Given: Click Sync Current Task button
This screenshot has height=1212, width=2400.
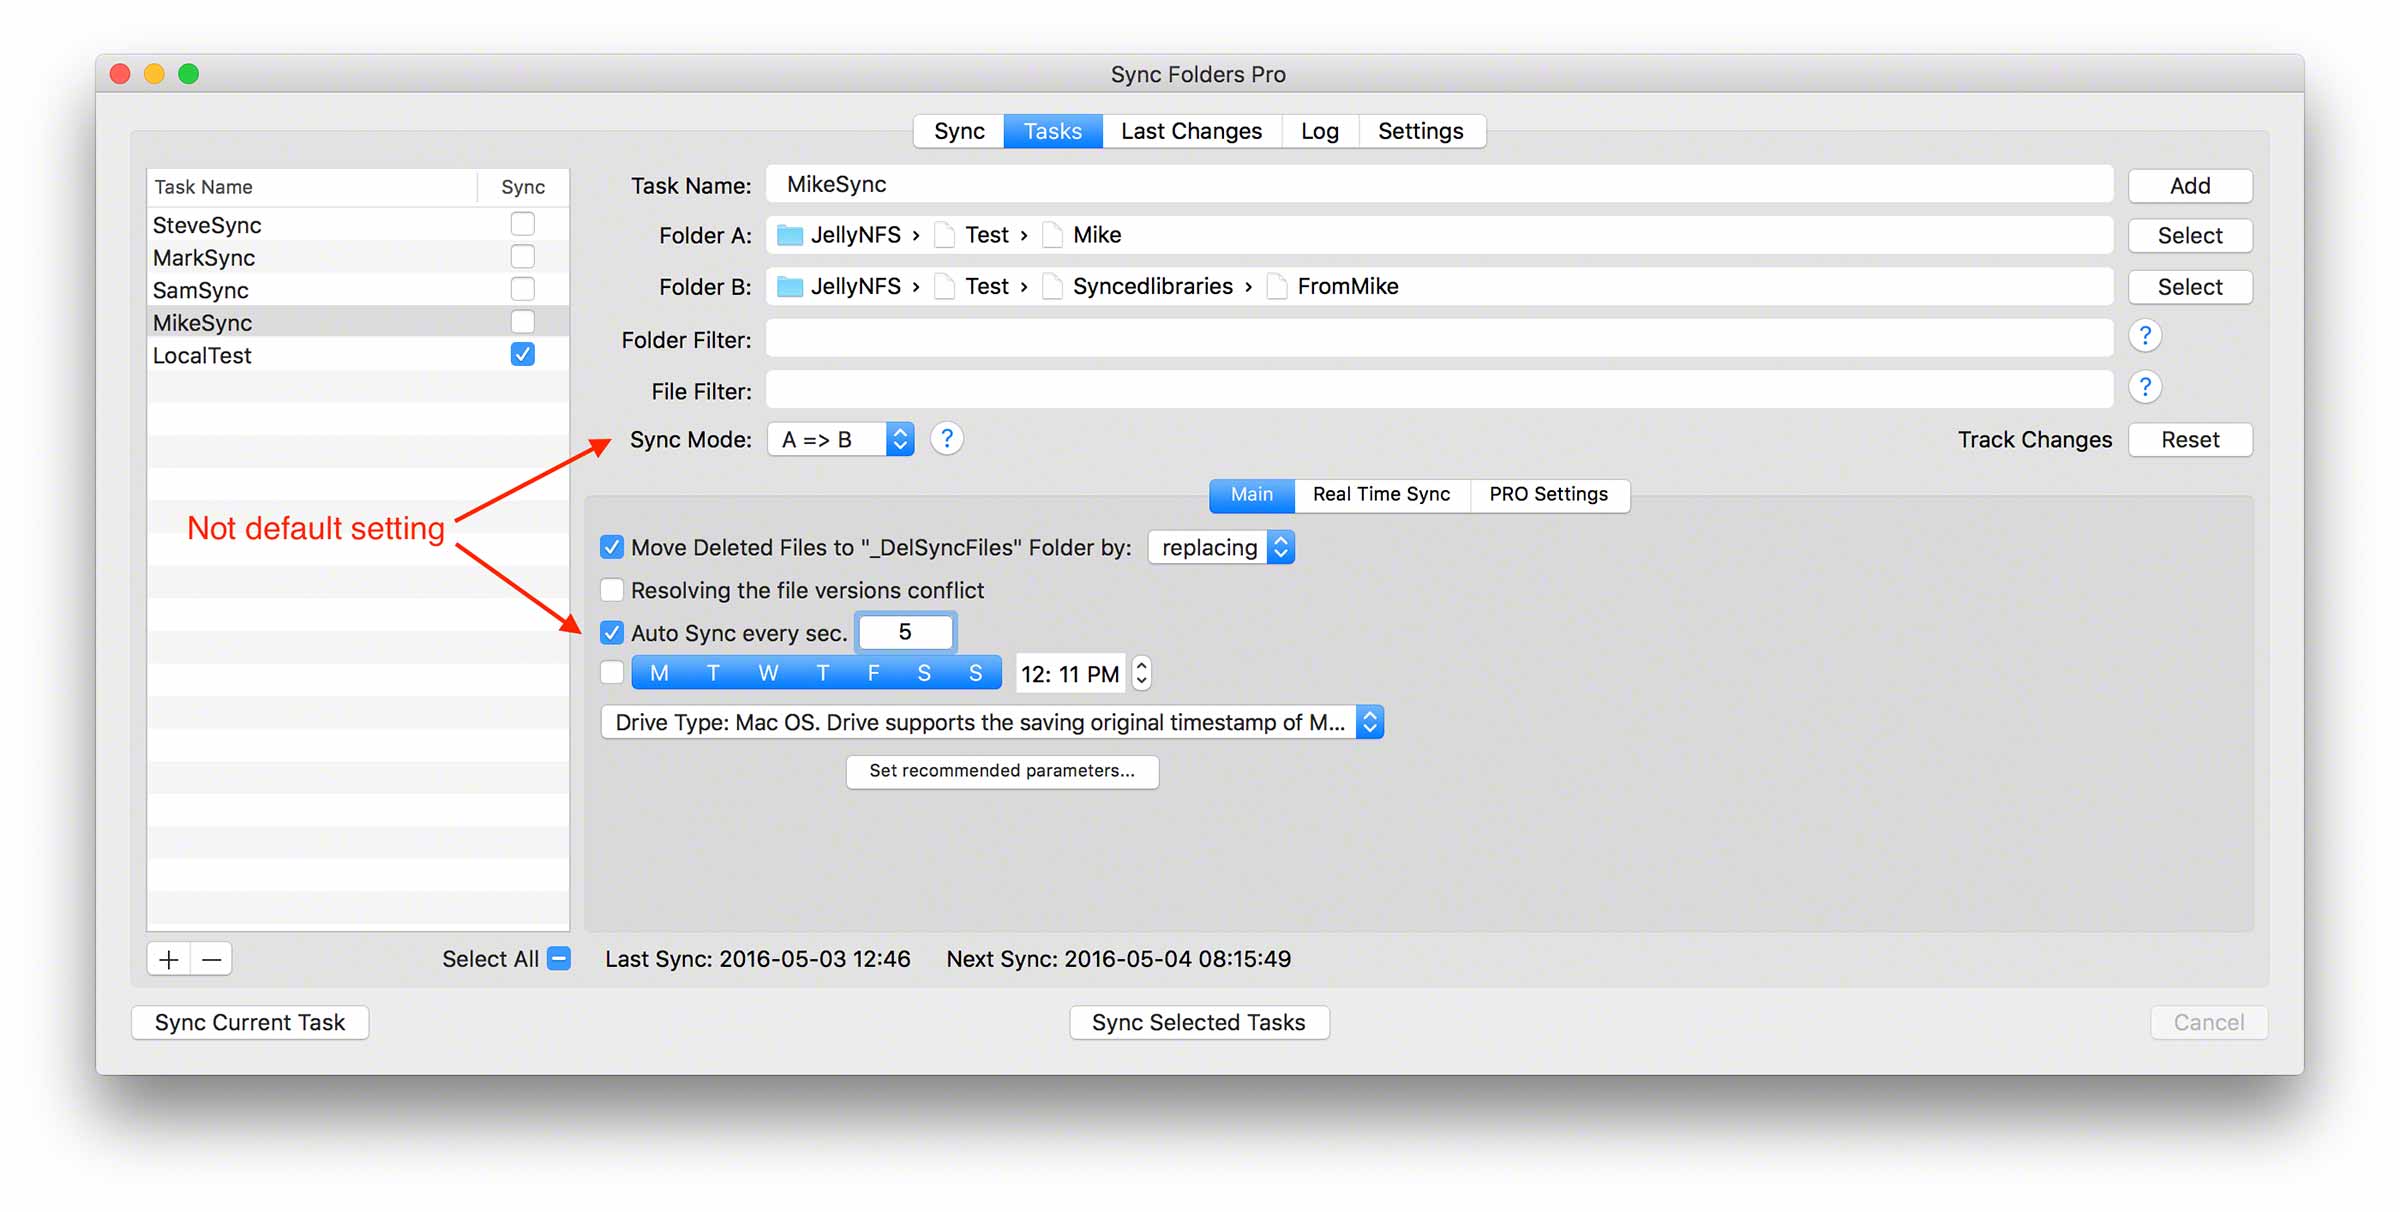Looking at the screenshot, I should 250,1022.
